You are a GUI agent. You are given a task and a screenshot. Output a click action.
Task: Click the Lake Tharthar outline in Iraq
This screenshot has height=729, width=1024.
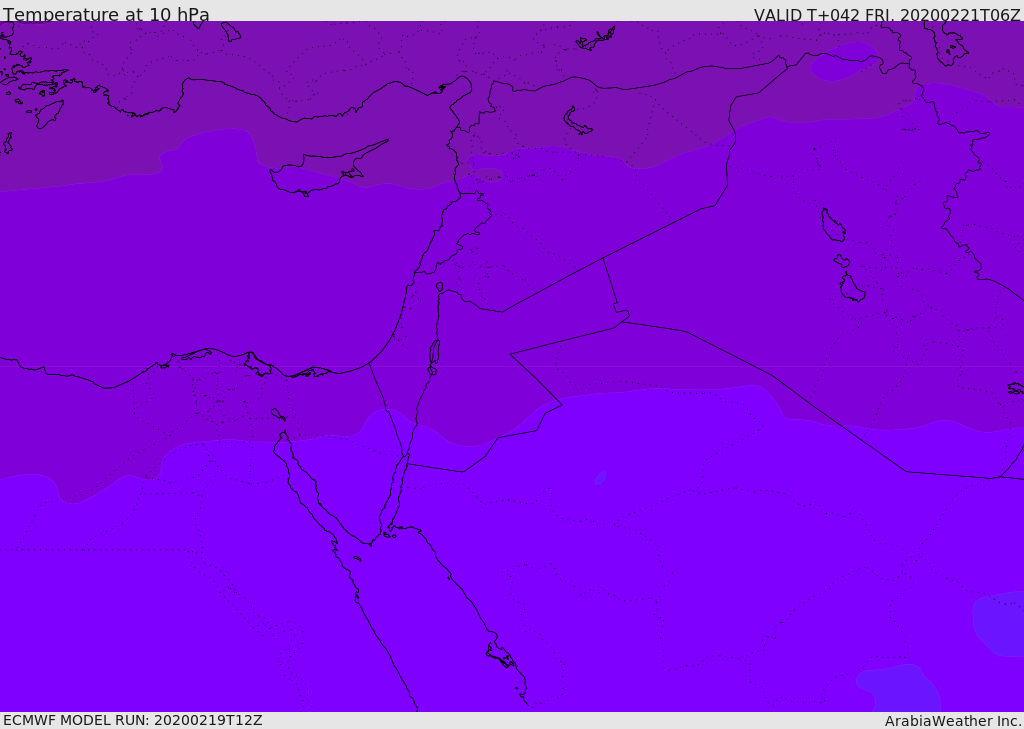832,226
